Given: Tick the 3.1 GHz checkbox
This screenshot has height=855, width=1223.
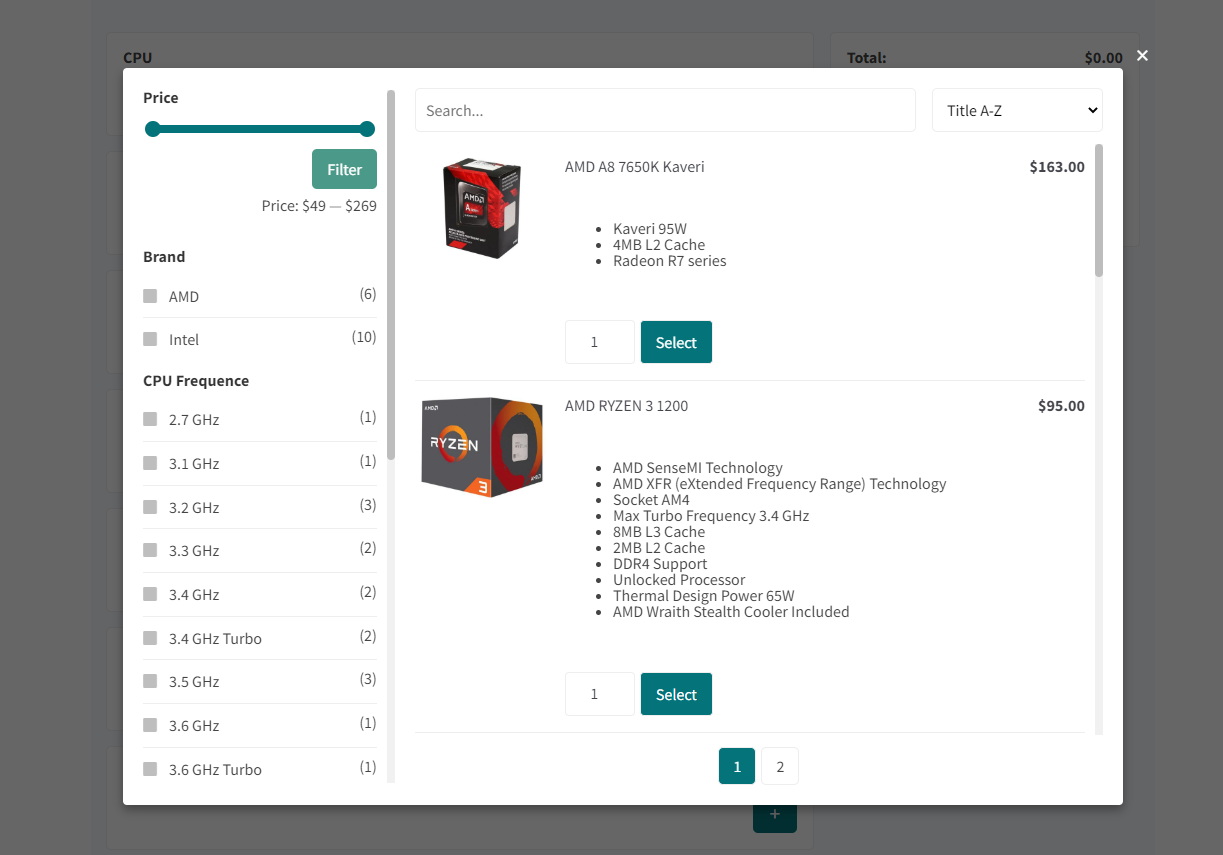Looking at the screenshot, I should tap(150, 463).
